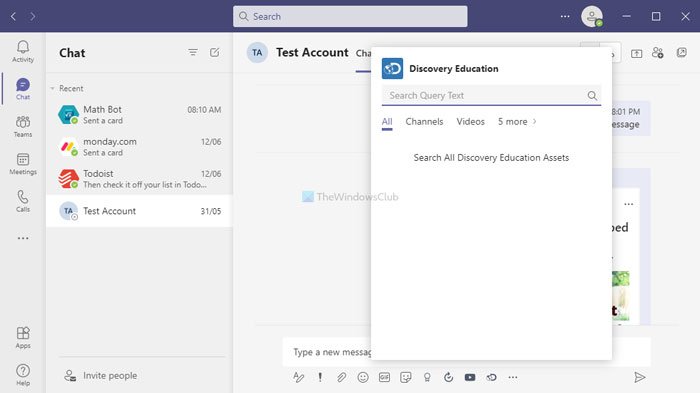This screenshot has height=393, width=700.
Task: Click the share screen icon
Action: (637, 53)
